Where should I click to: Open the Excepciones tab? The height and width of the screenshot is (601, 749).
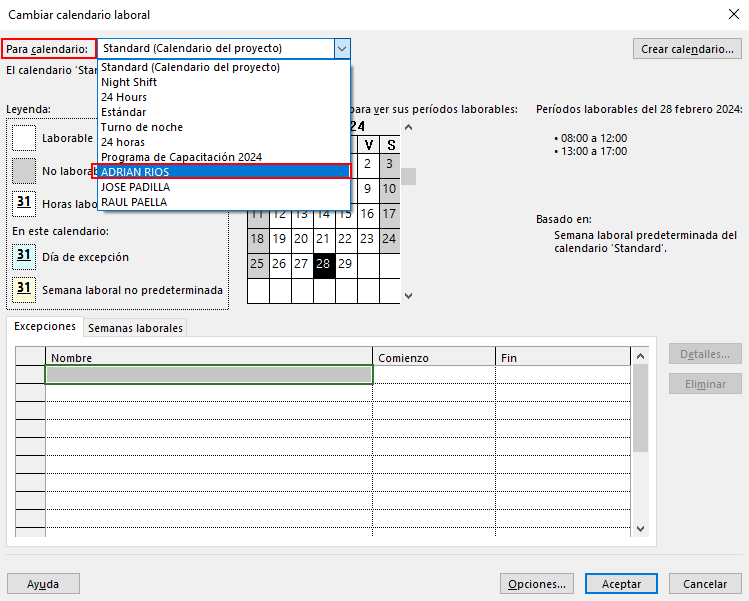pos(45,327)
